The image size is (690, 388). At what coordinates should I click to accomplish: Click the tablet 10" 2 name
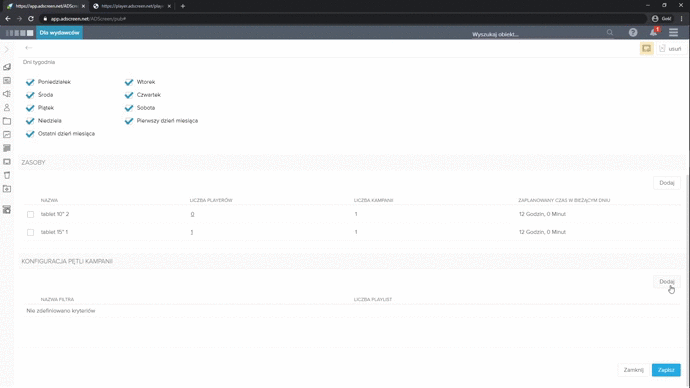[55, 214]
